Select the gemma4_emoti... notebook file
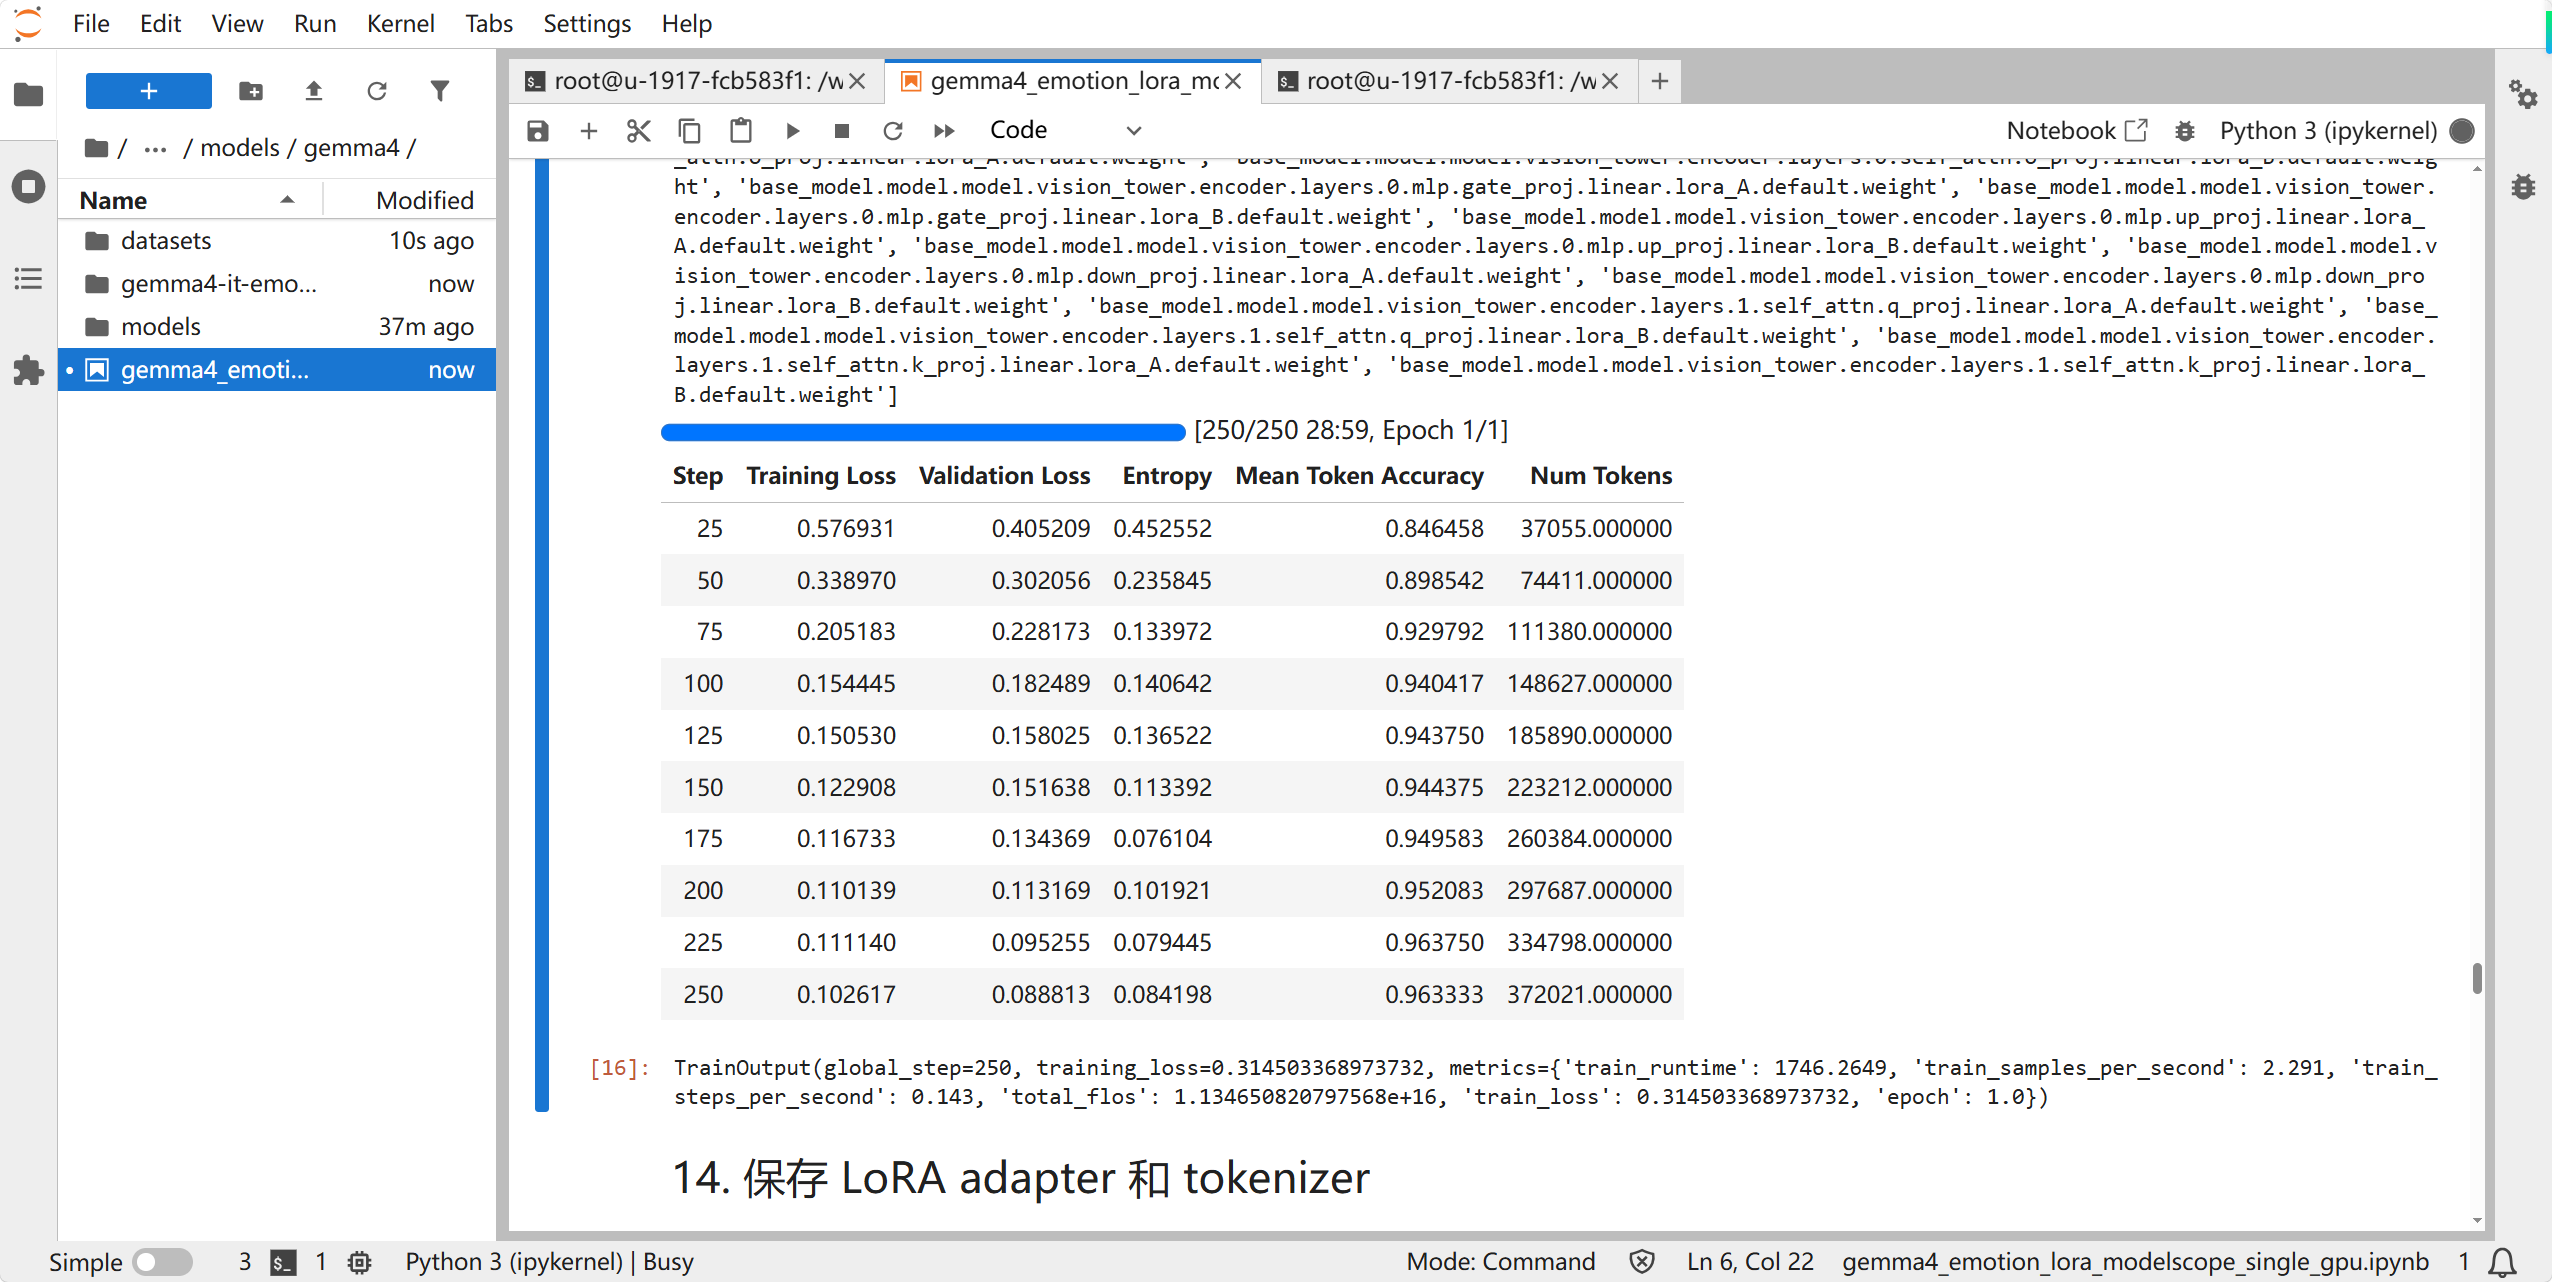This screenshot has width=2552, height=1282. 277,370
